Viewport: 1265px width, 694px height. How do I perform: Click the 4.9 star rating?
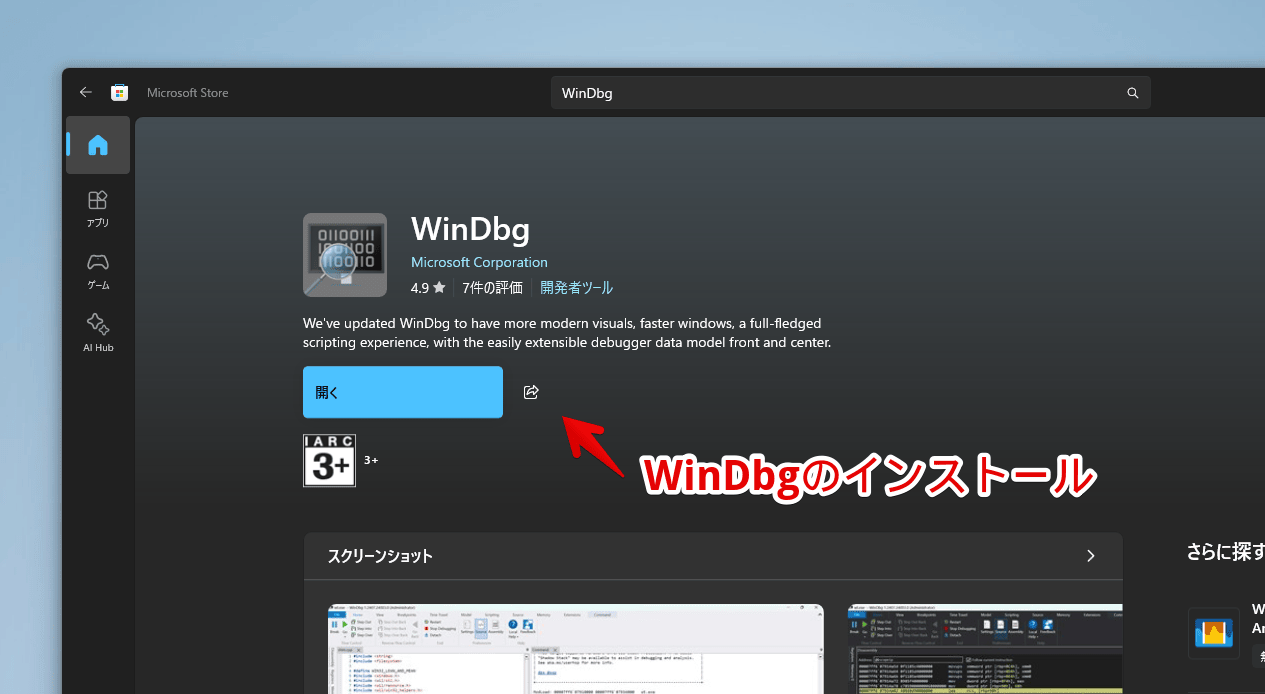click(x=428, y=288)
